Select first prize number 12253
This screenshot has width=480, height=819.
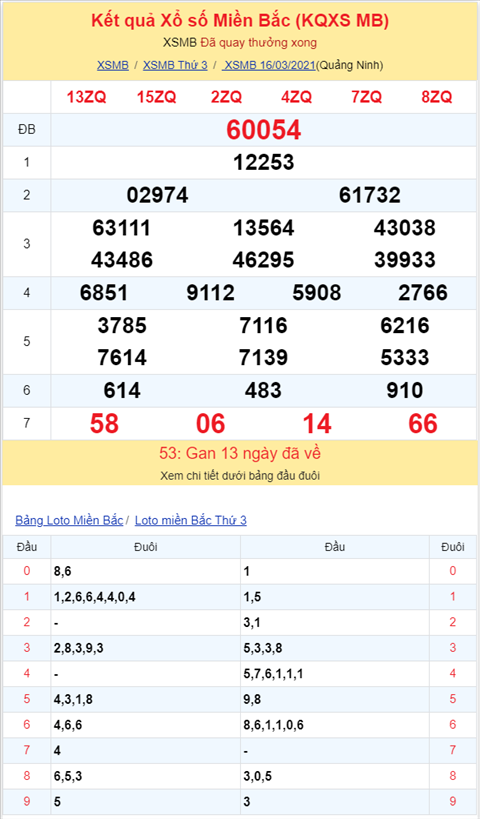point(264,162)
